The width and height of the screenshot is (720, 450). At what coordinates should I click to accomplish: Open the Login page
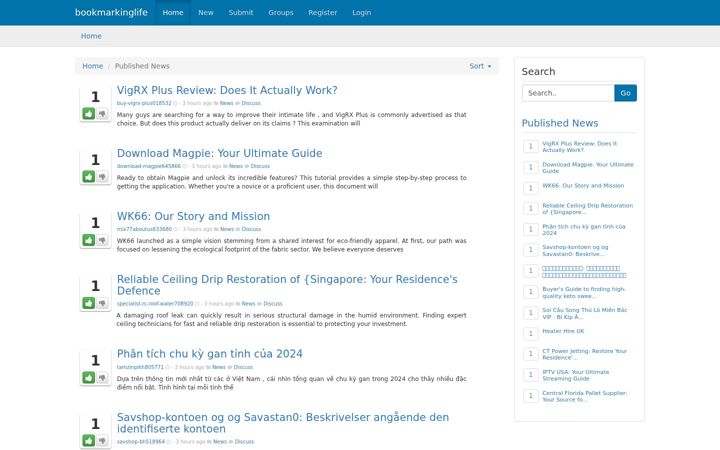point(361,12)
